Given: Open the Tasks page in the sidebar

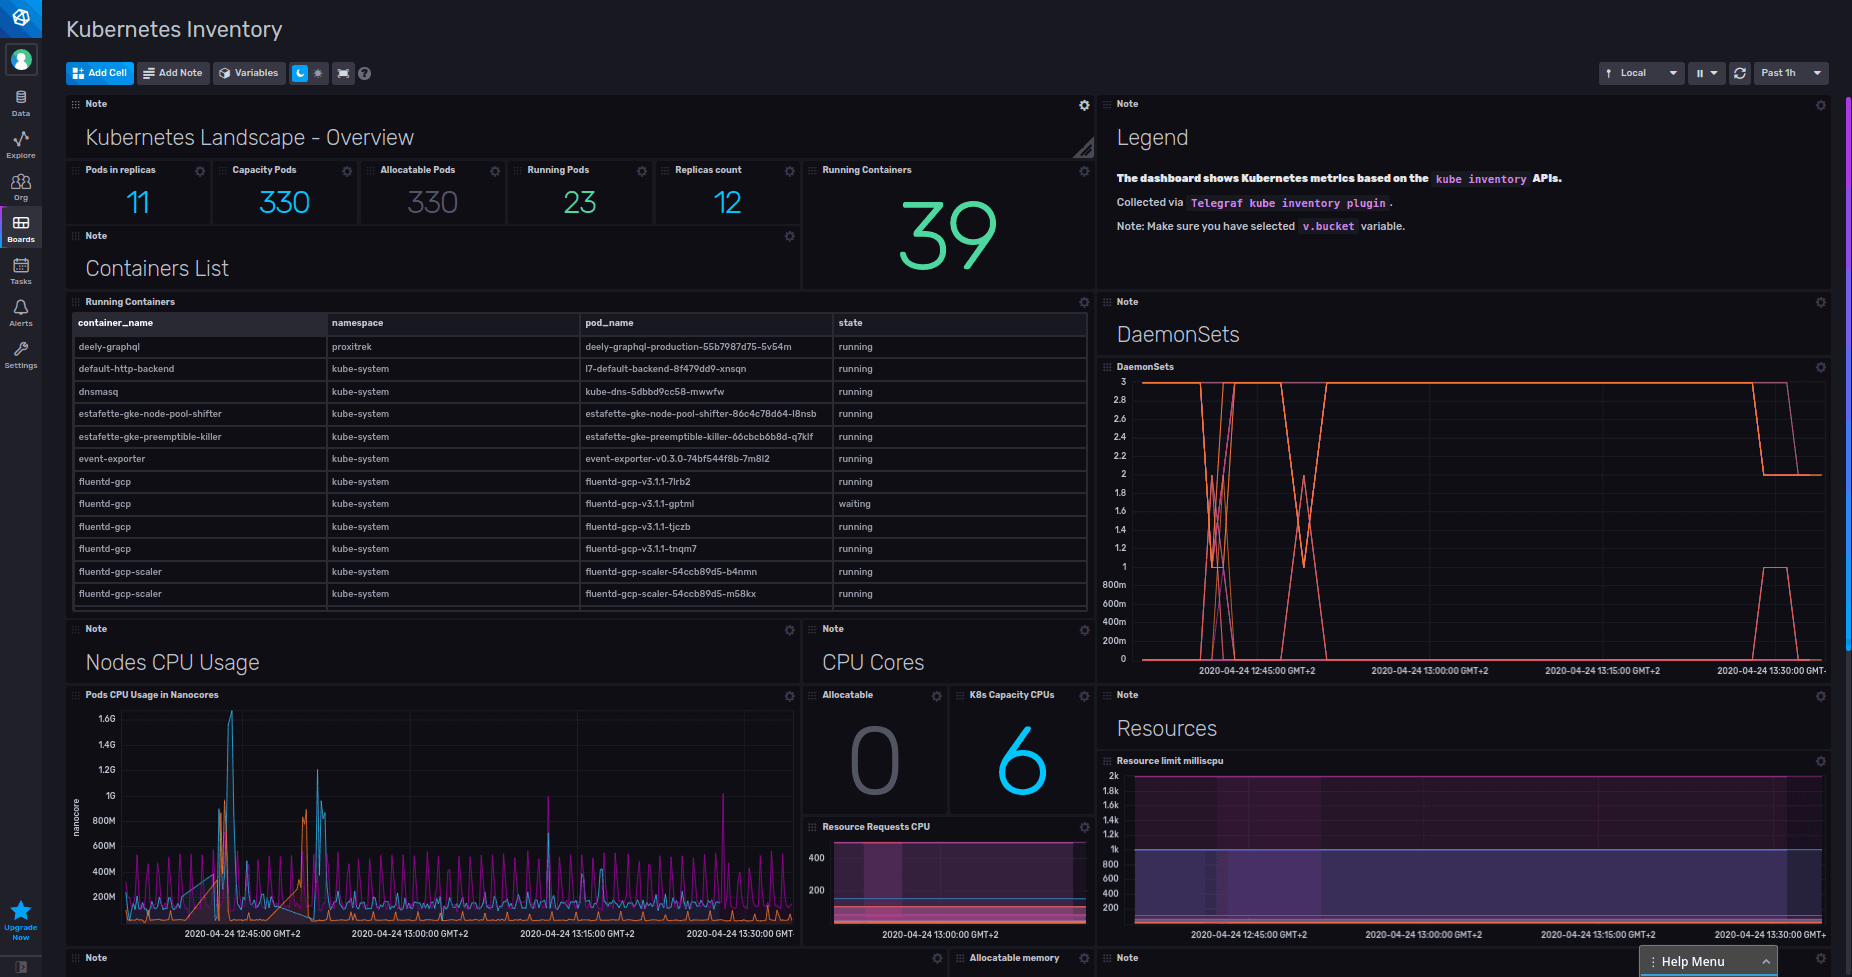Looking at the screenshot, I should (x=20, y=270).
